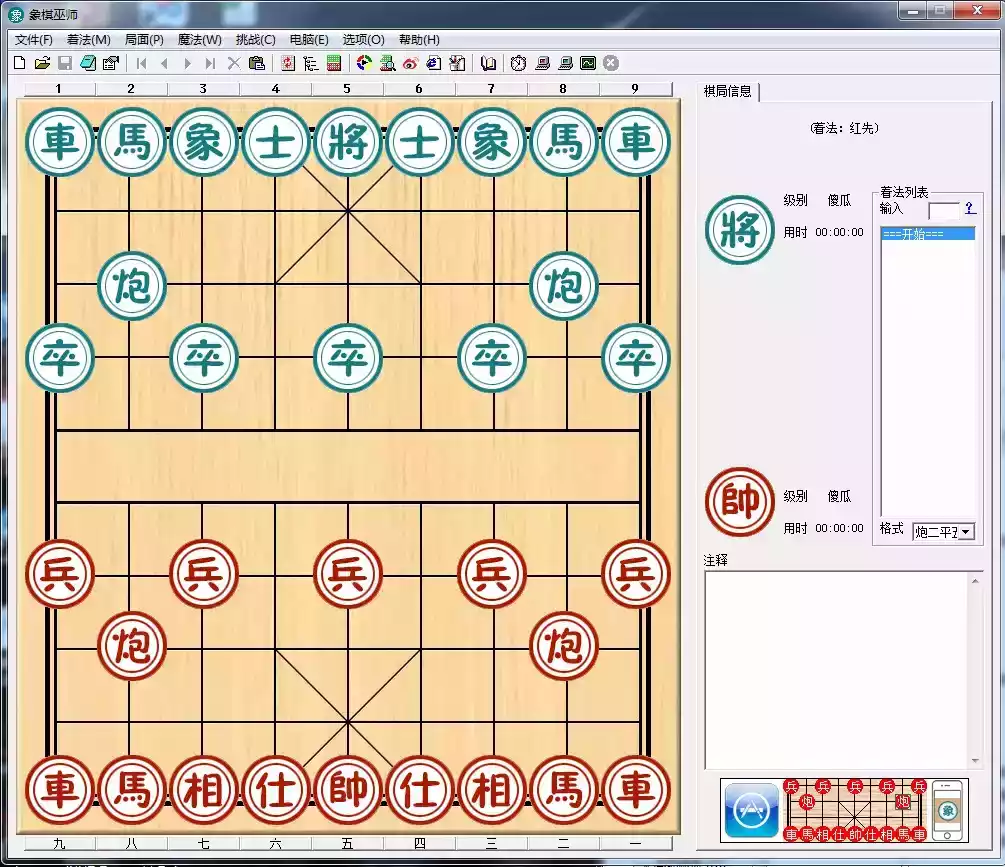Open the 魔法(W) menu

click(x=198, y=39)
